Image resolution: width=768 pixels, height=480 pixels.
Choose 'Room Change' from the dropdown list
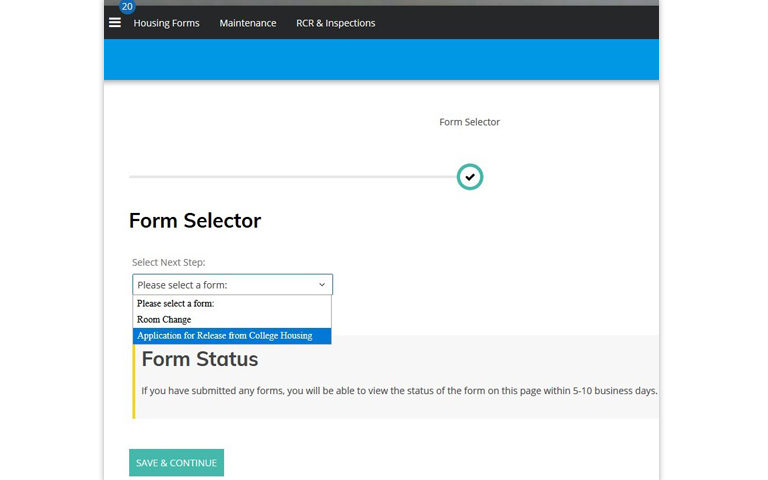[164, 320]
